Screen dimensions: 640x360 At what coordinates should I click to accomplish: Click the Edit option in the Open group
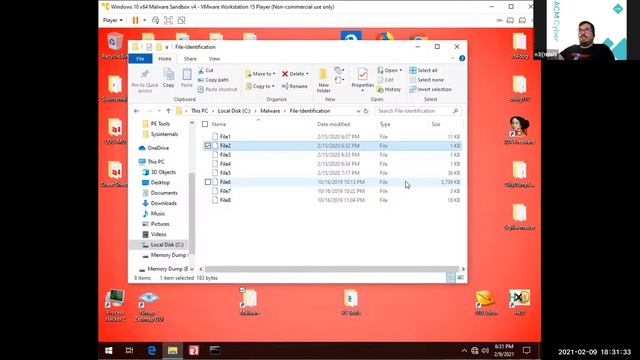point(385,80)
